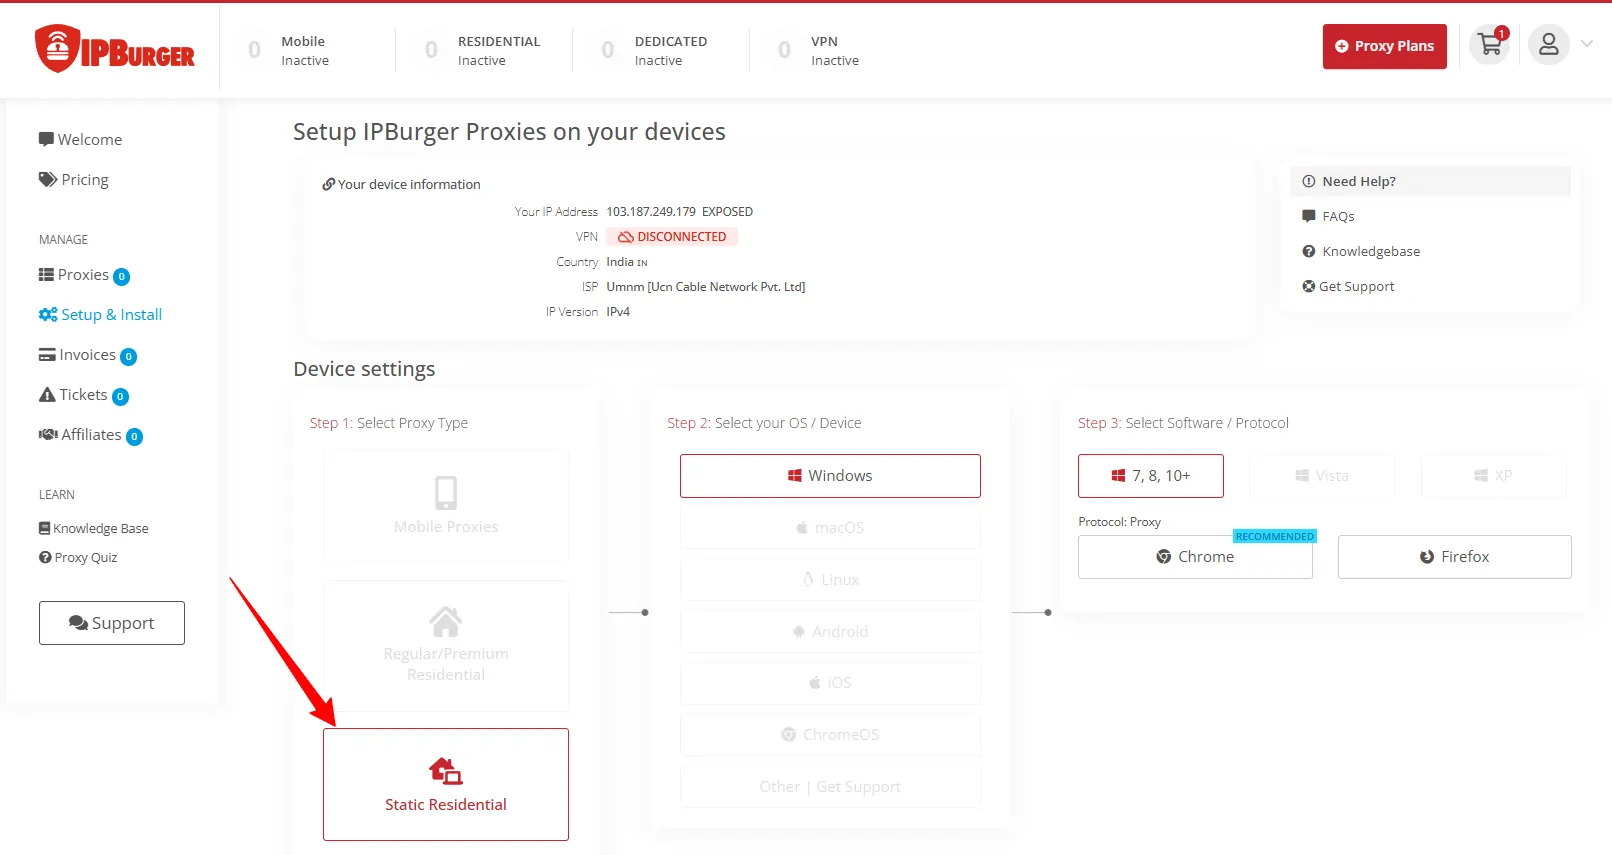Choose Windows as the OS
The height and width of the screenshot is (855, 1612).
tap(830, 476)
